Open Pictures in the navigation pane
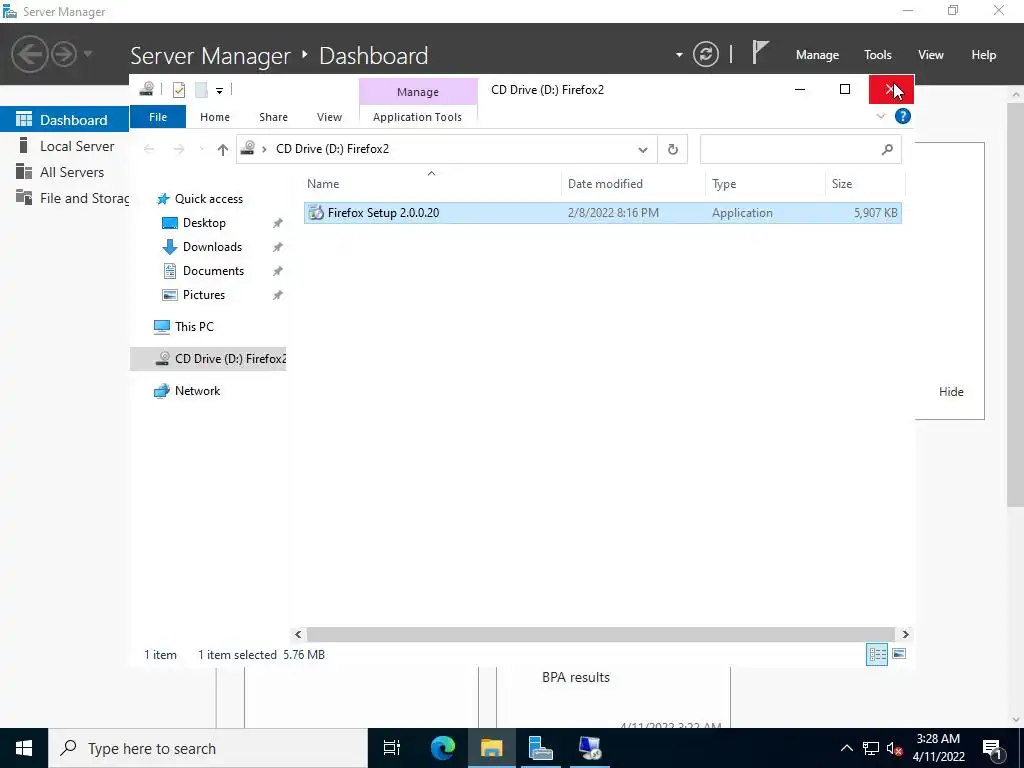 click(x=204, y=295)
